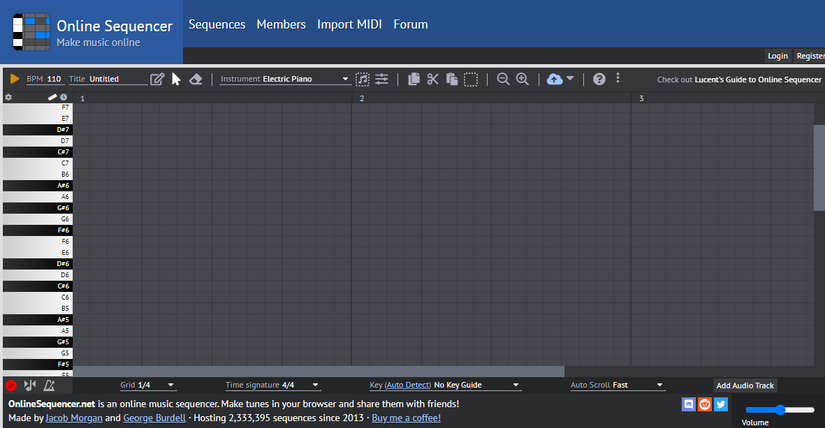The width and height of the screenshot is (825, 428).
Task: Click the A6 piano key
Action: click(37, 197)
